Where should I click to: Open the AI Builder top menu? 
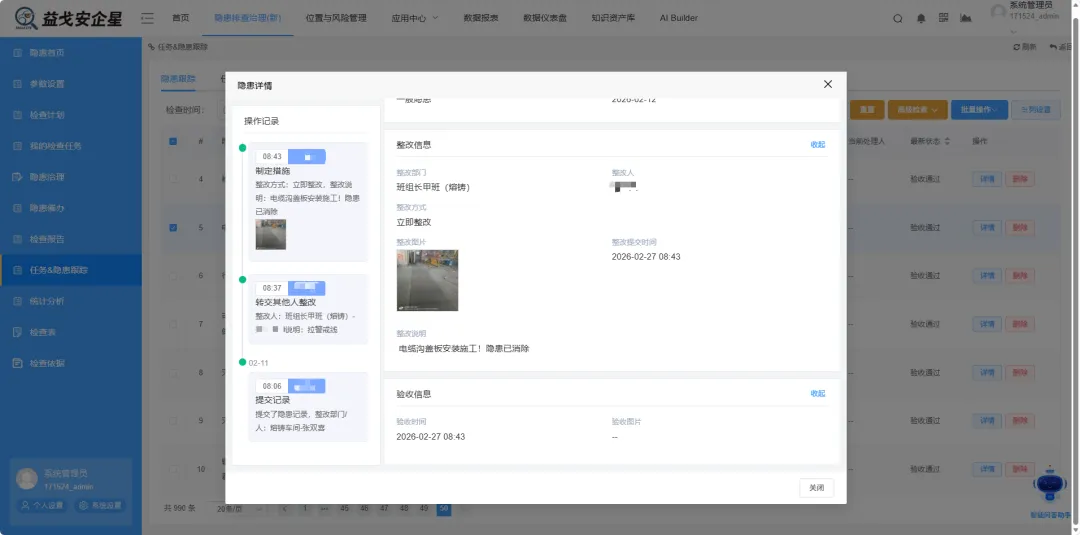click(x=678, y=18)
